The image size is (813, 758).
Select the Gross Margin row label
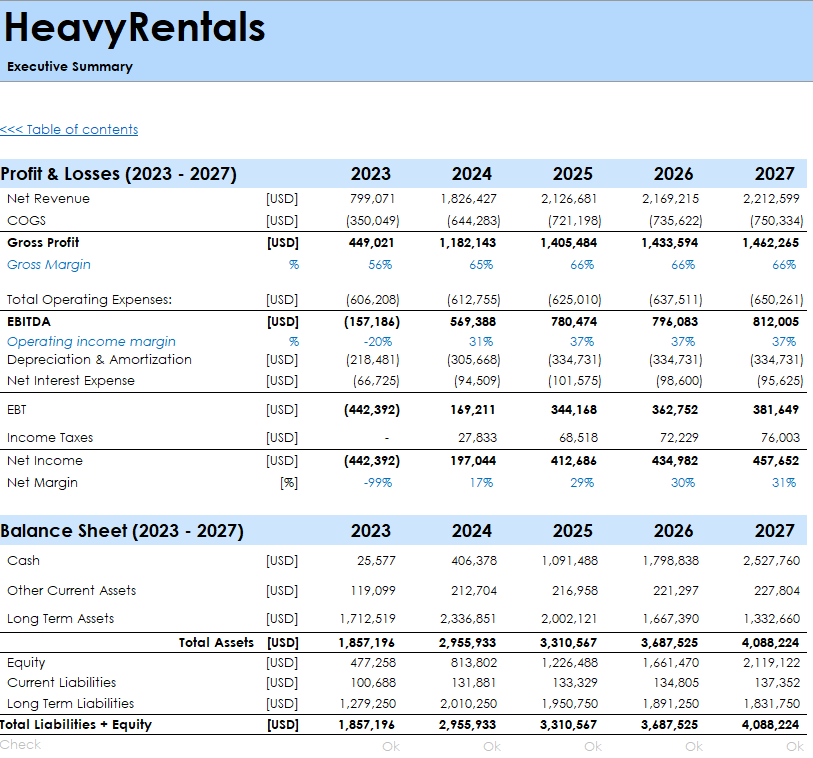49,264
